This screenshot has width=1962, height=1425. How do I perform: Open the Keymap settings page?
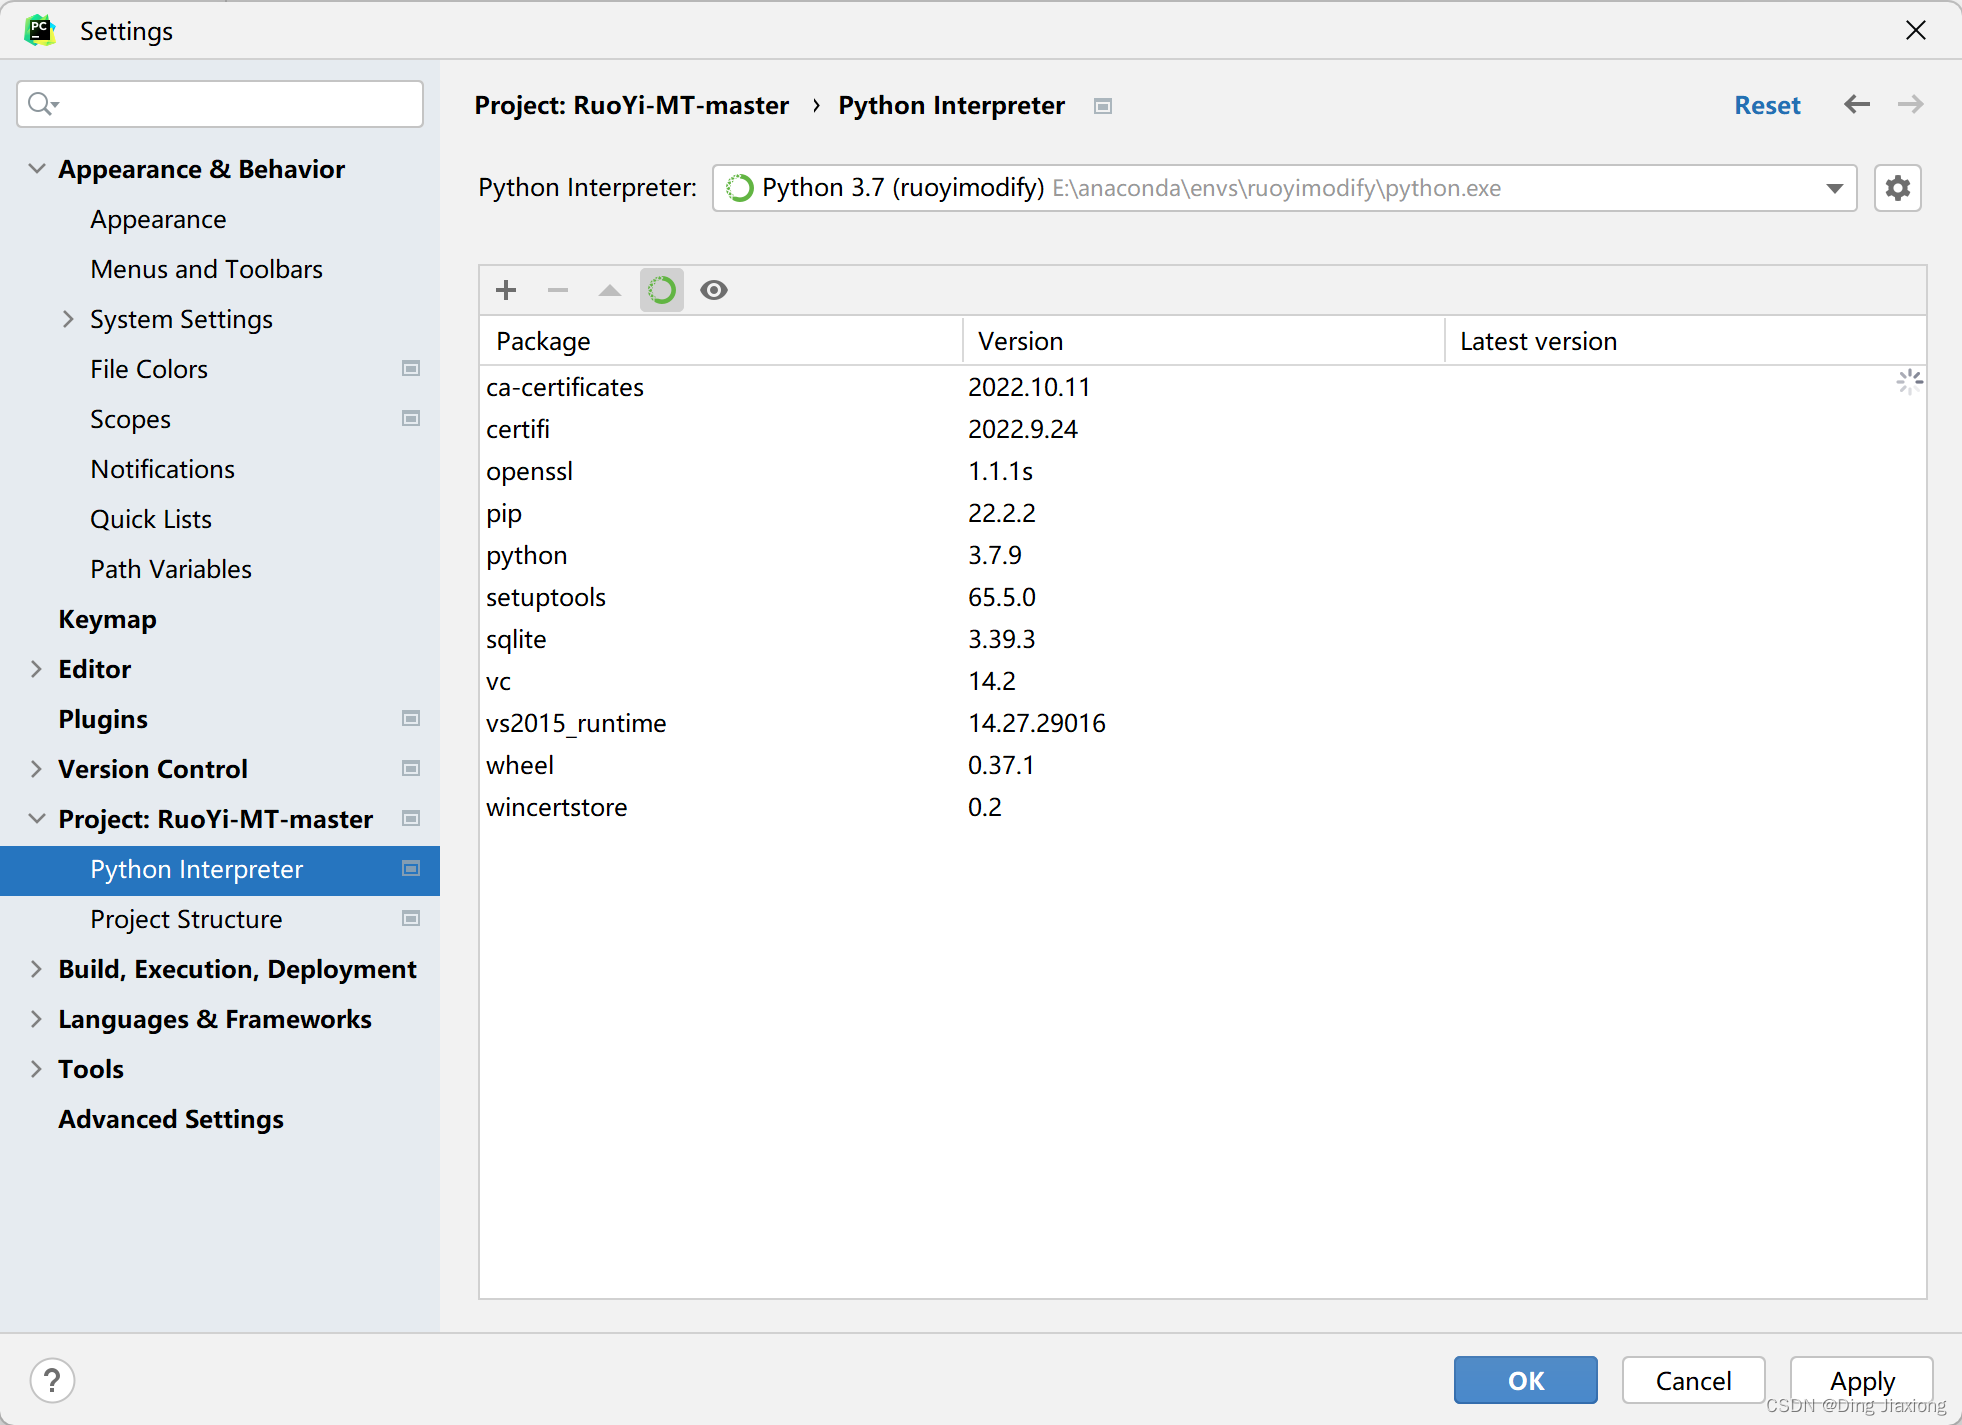point(107,619)
